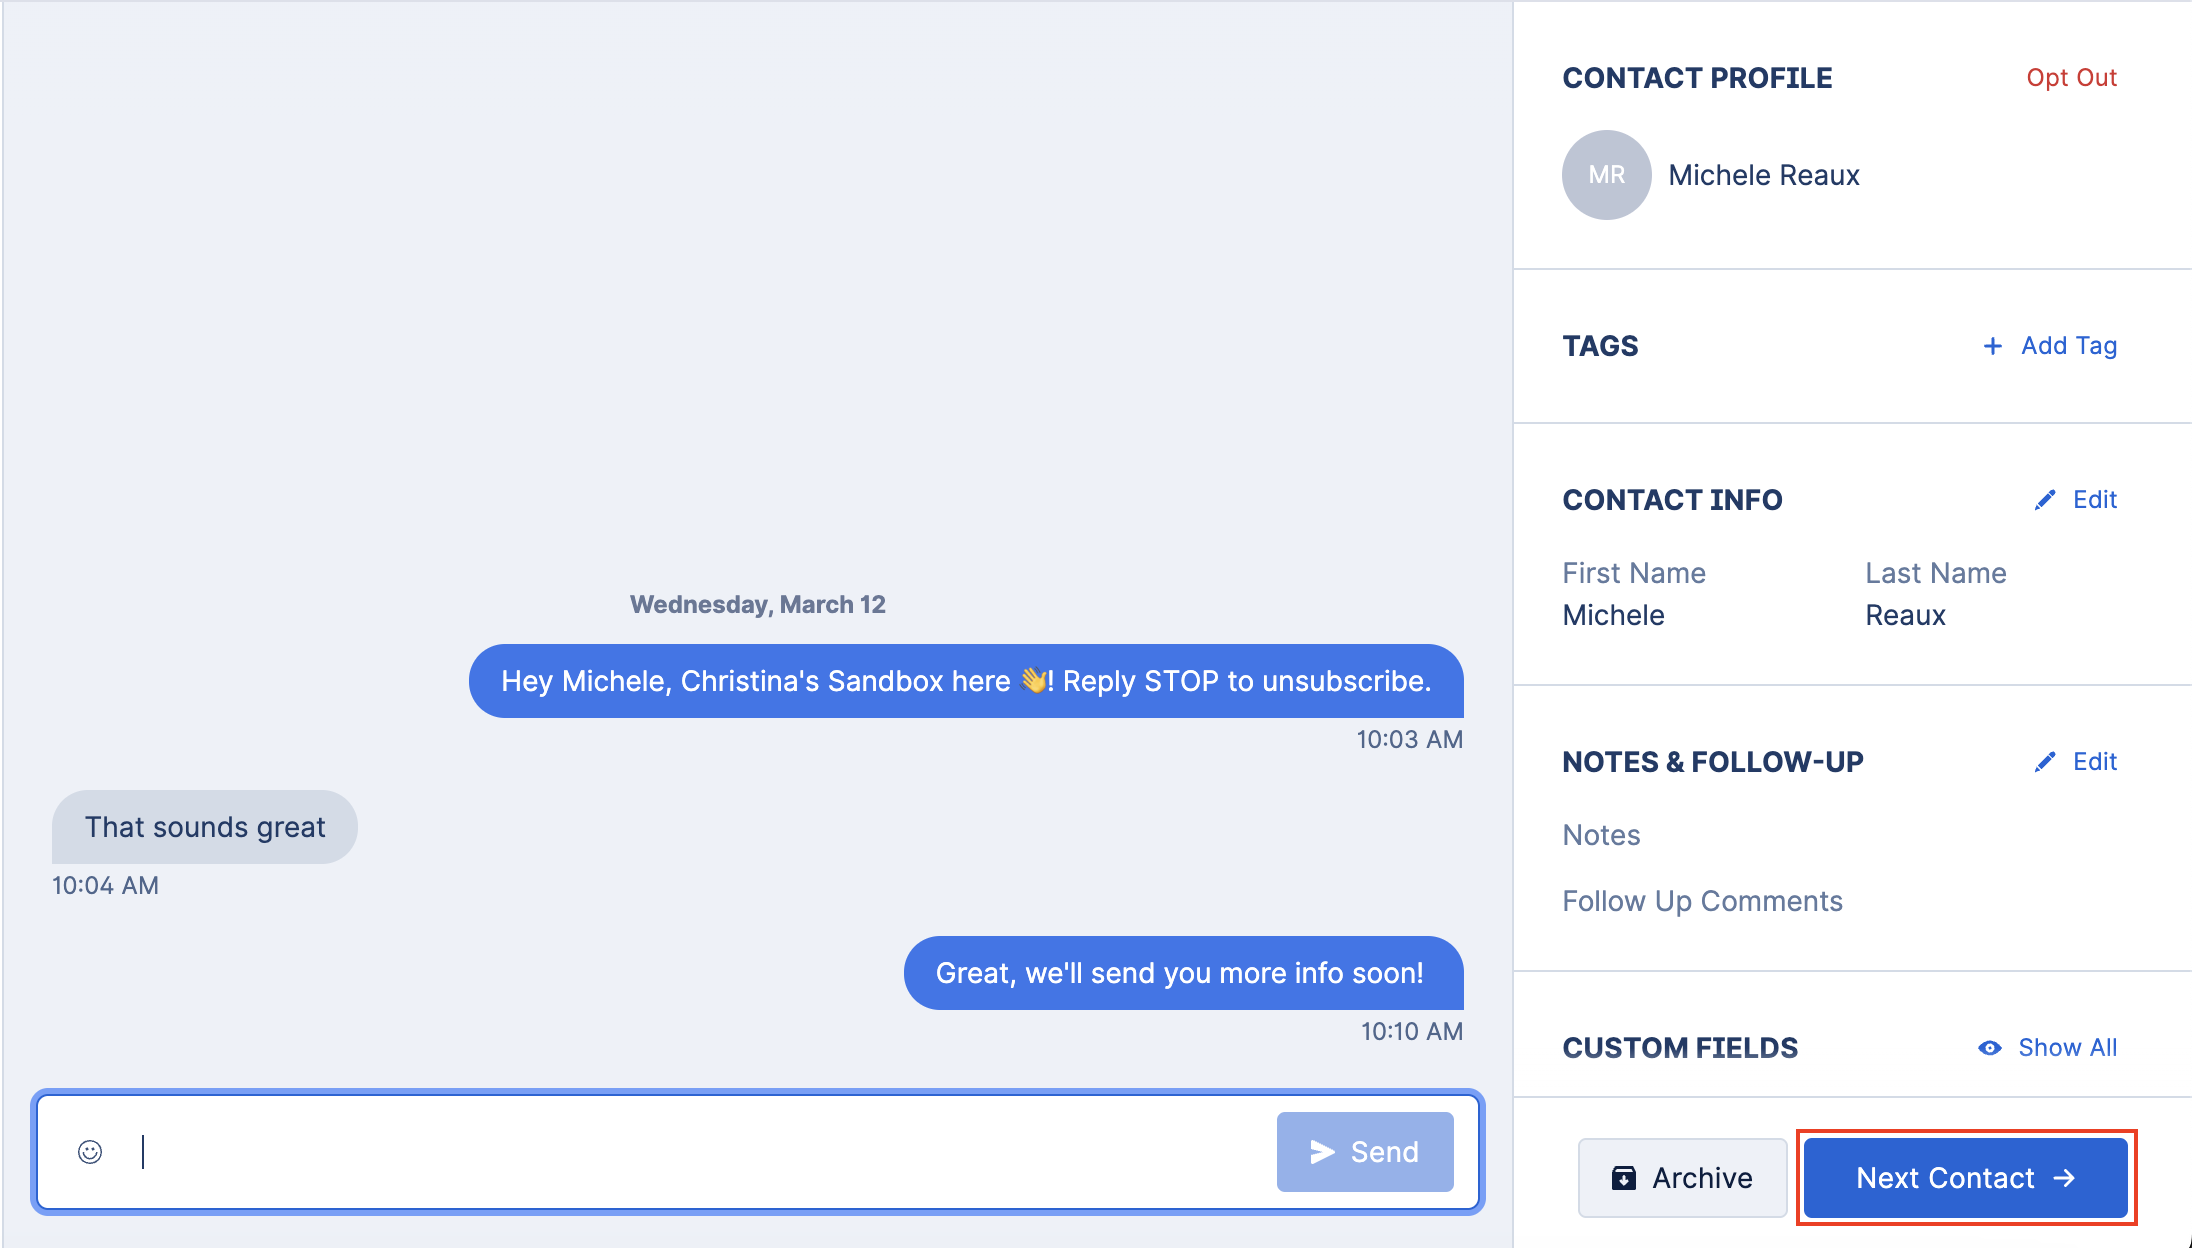Click the eye icon in Custom Fields
Screen dimensions: 2192x1248
[x=1990, y=1048]
